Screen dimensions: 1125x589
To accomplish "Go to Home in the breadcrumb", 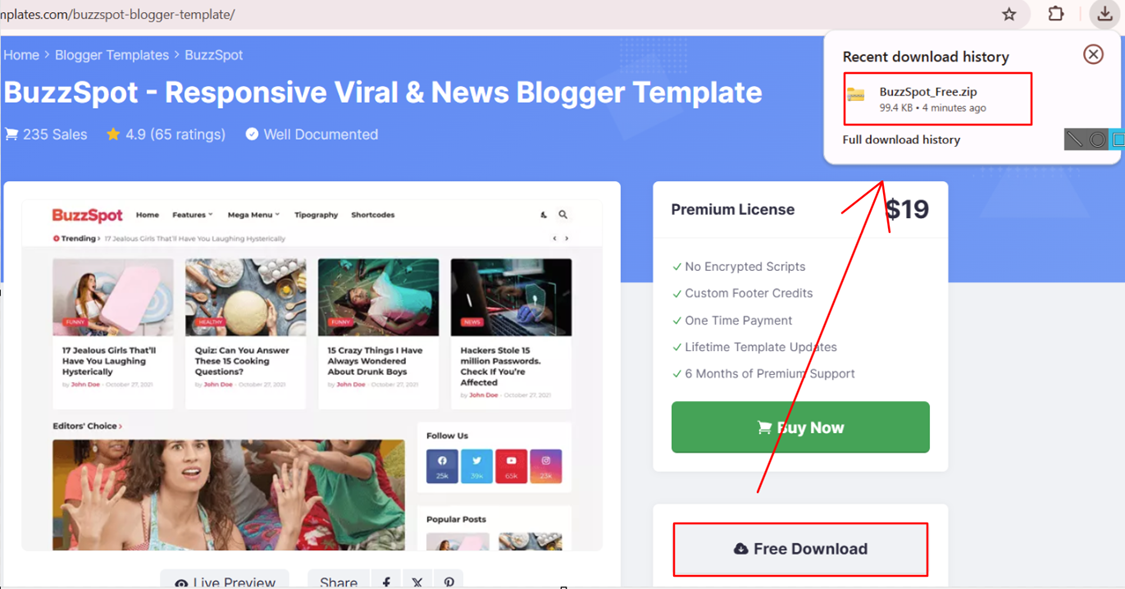I will click(22, 55).
